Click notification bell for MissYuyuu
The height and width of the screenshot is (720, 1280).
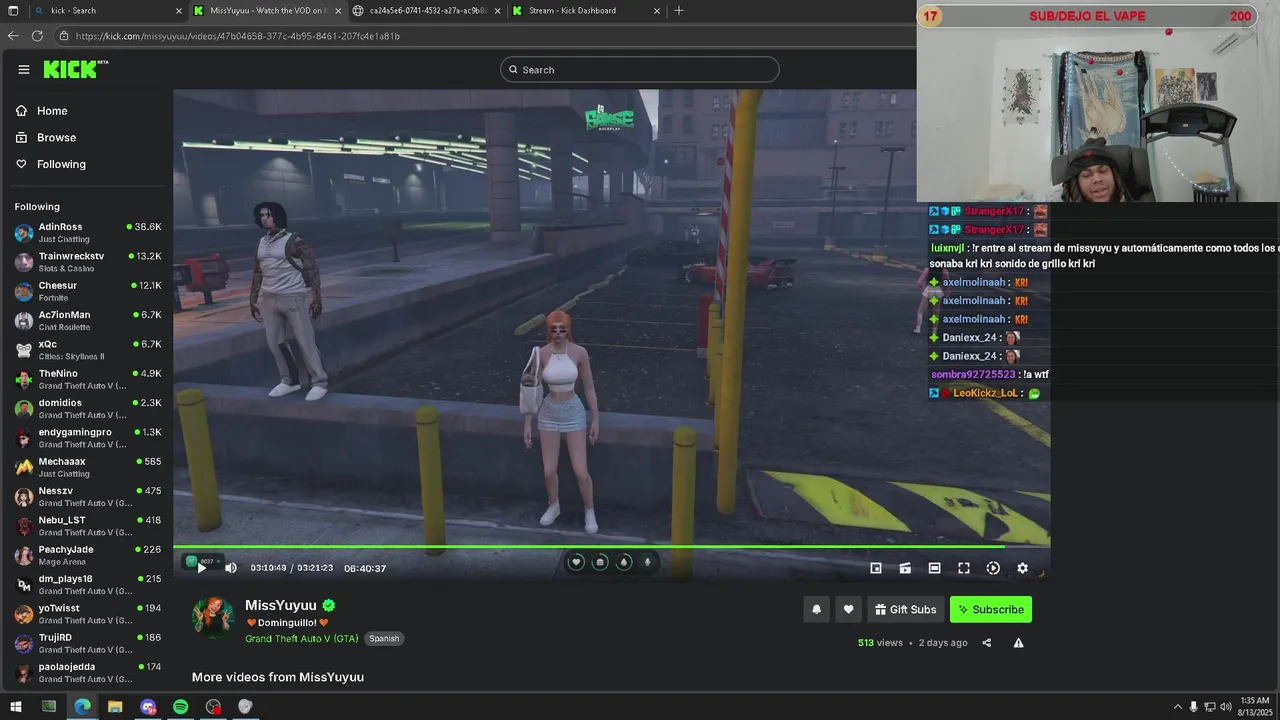pyautogui.click(x=816, y=610)
